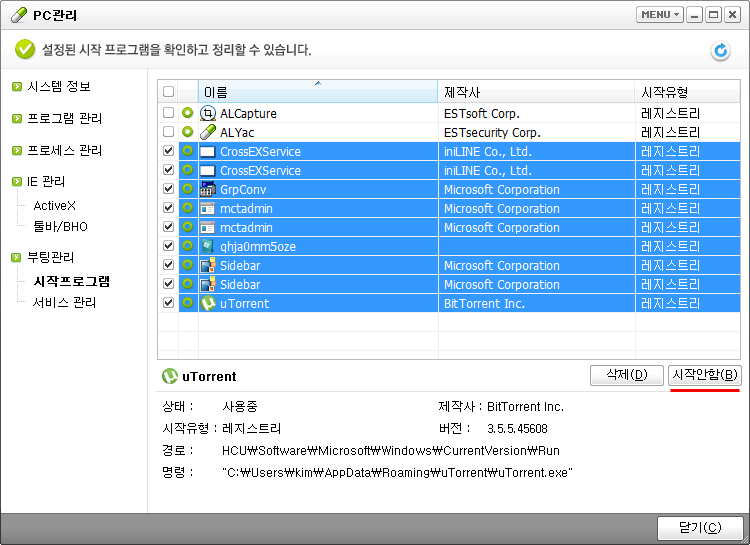Screen dimensions: 750x545
Task: Click the uTorrent logo in the details panel
Action: (170, 377)
